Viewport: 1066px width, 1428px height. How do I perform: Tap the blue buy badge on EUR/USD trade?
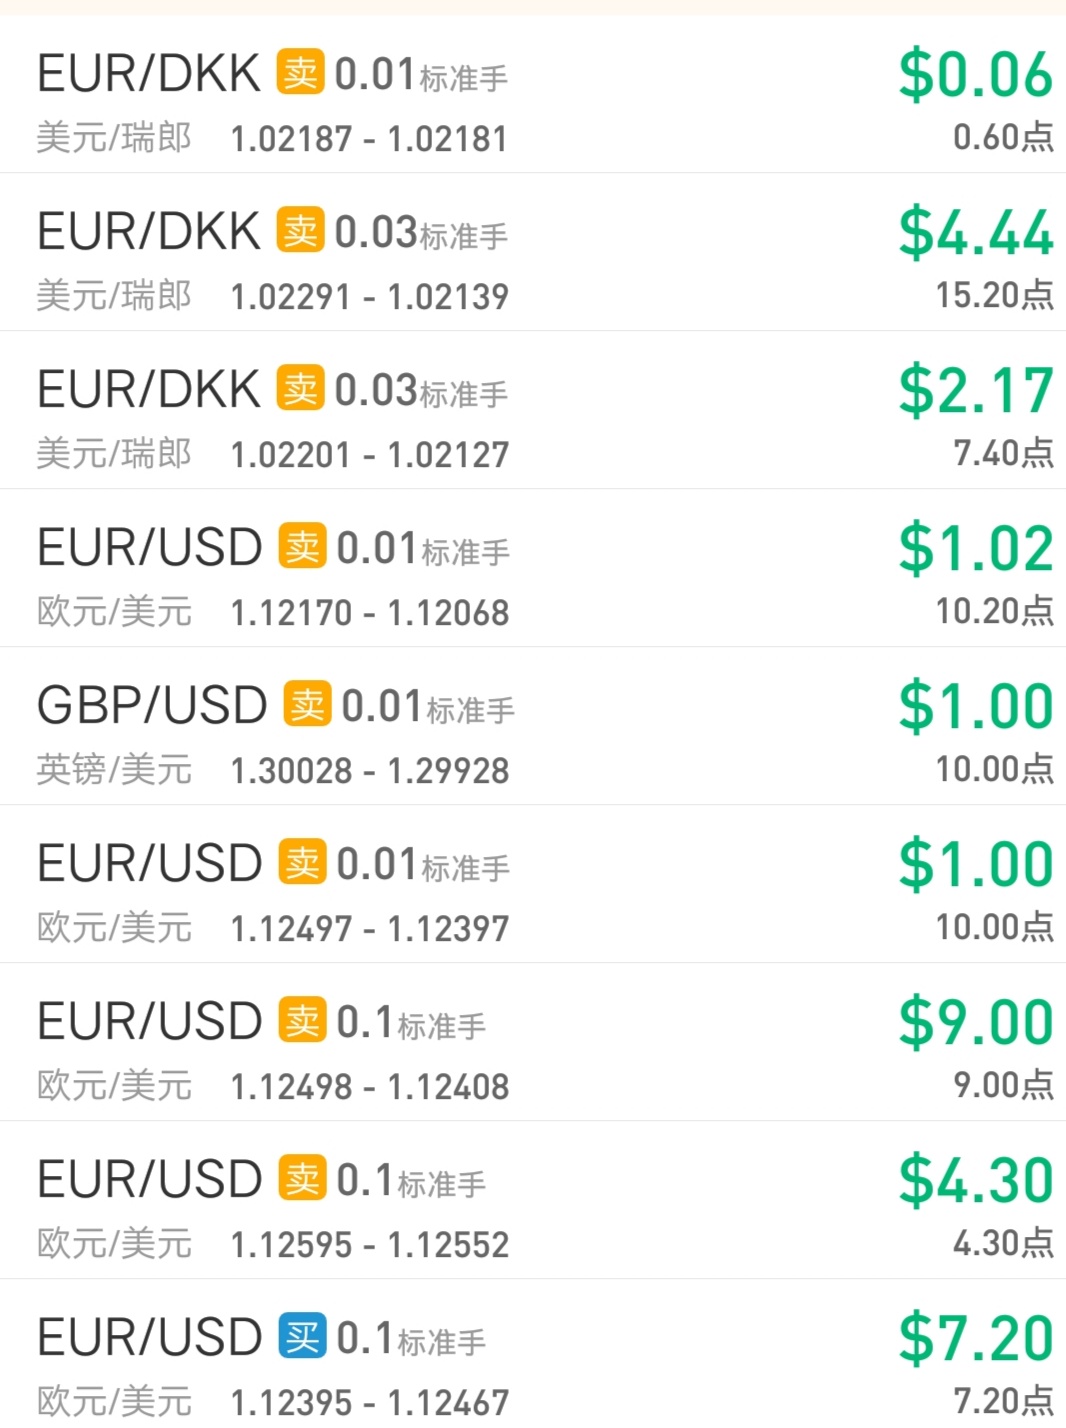302,1337
